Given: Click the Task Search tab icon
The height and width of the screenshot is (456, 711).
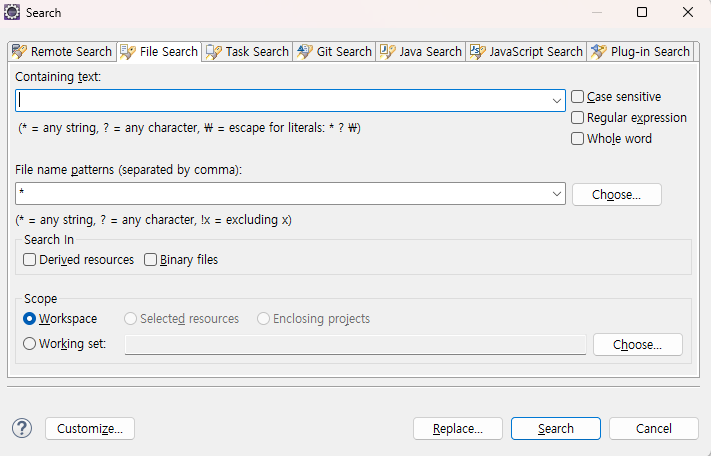Looking at the screenshot, I should click(213, 52).
